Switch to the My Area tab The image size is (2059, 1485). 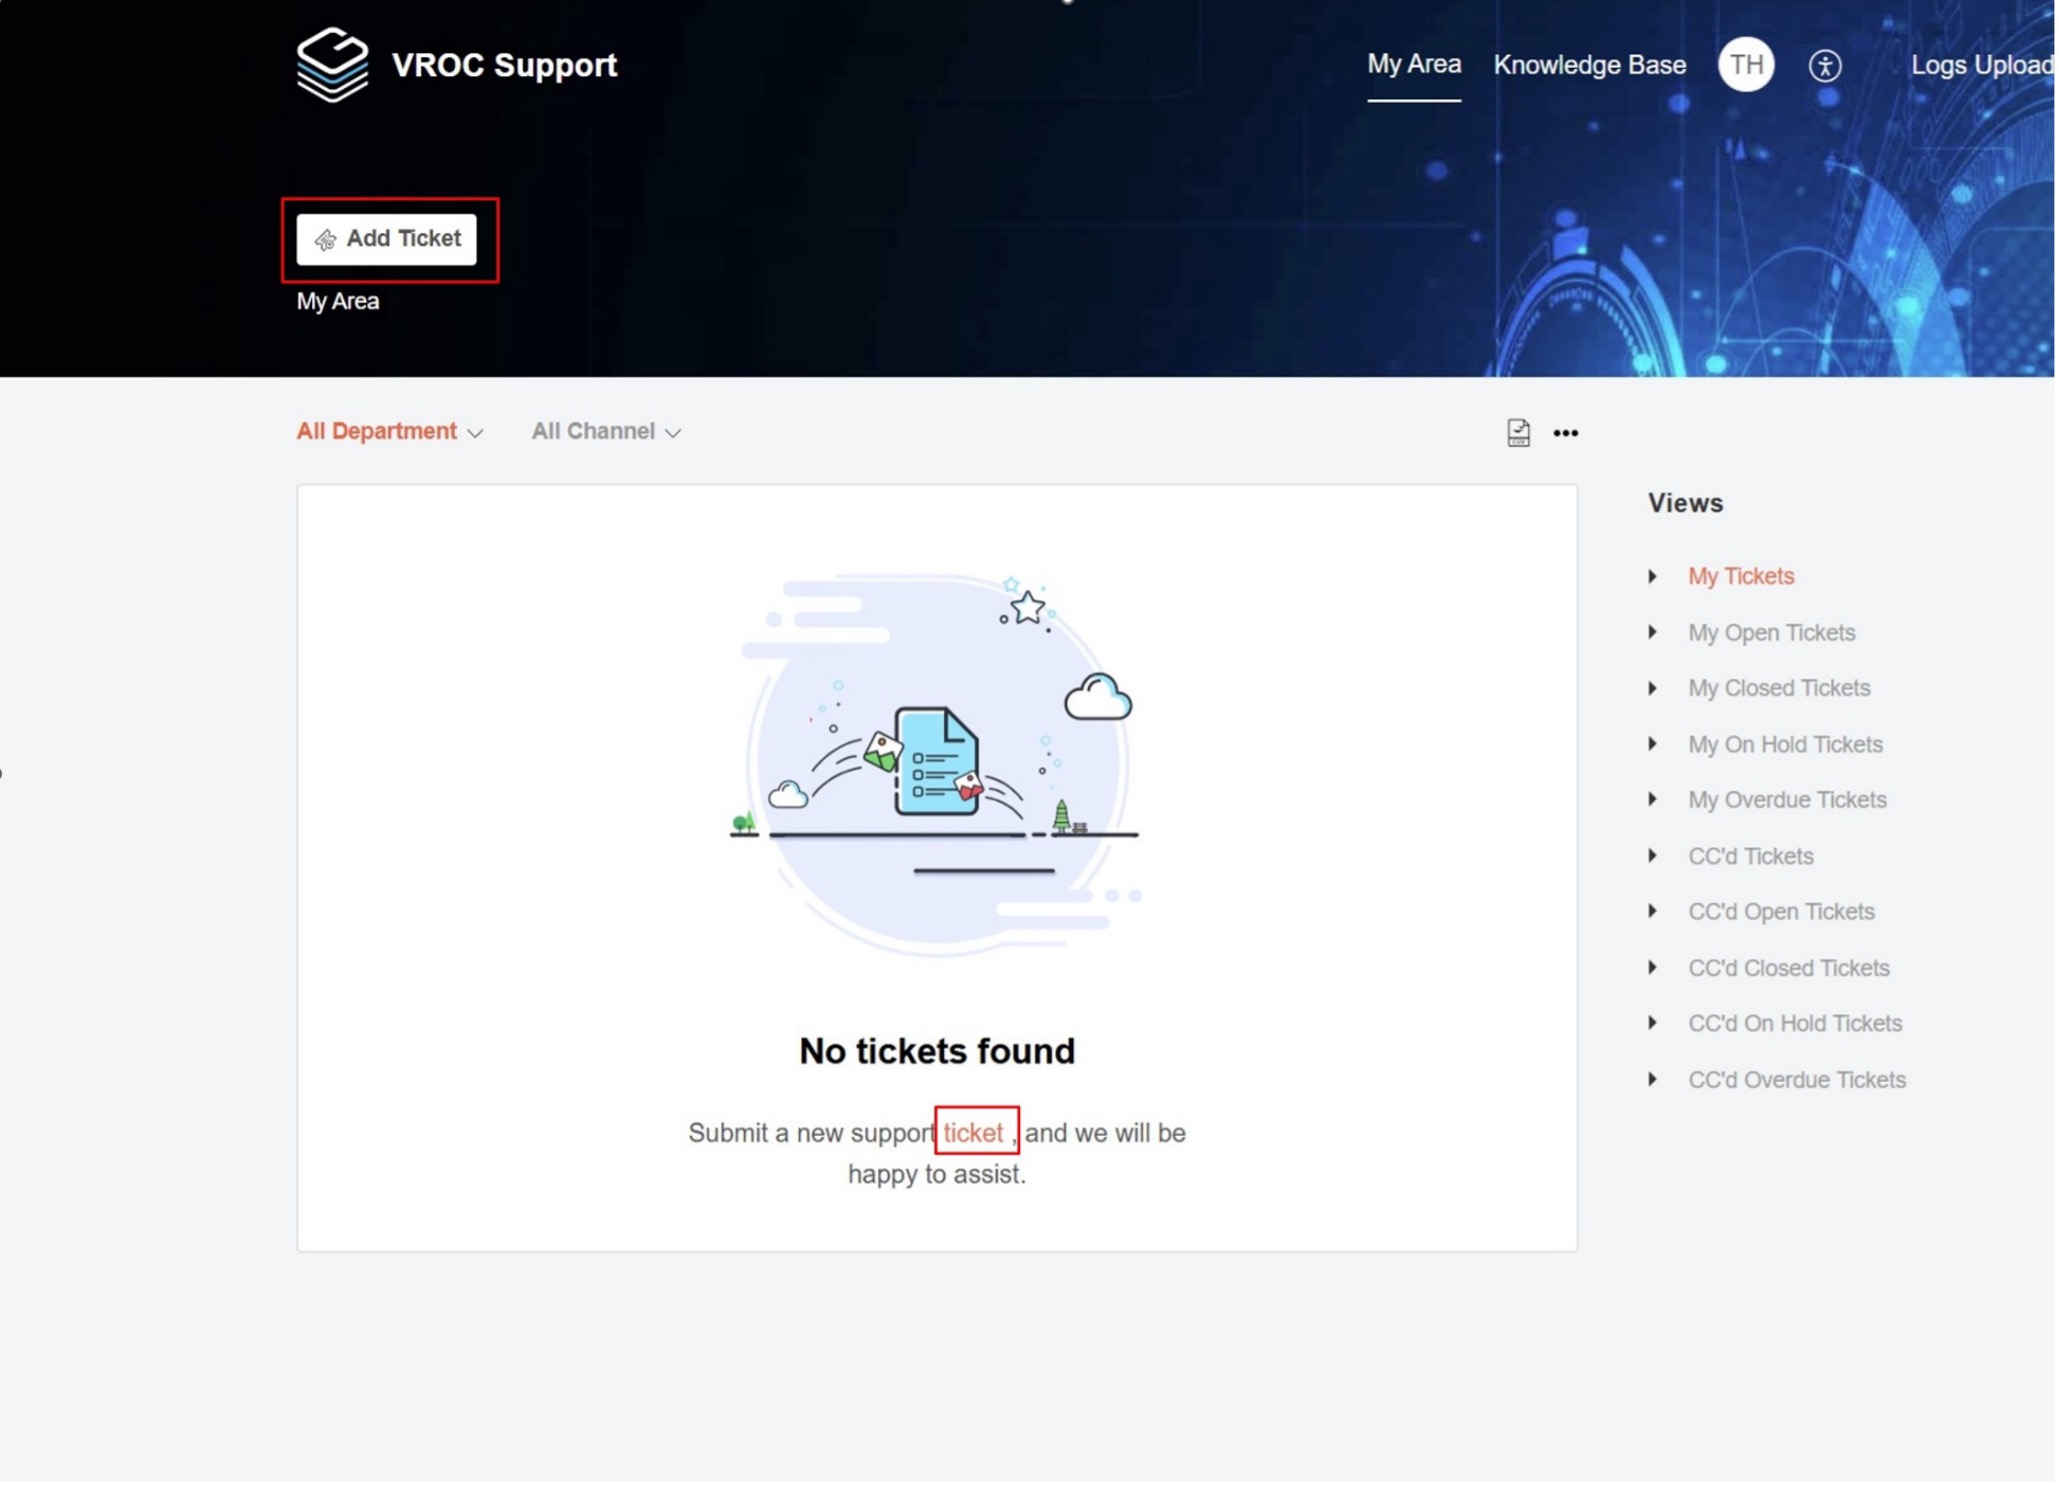pos(1413,65)
